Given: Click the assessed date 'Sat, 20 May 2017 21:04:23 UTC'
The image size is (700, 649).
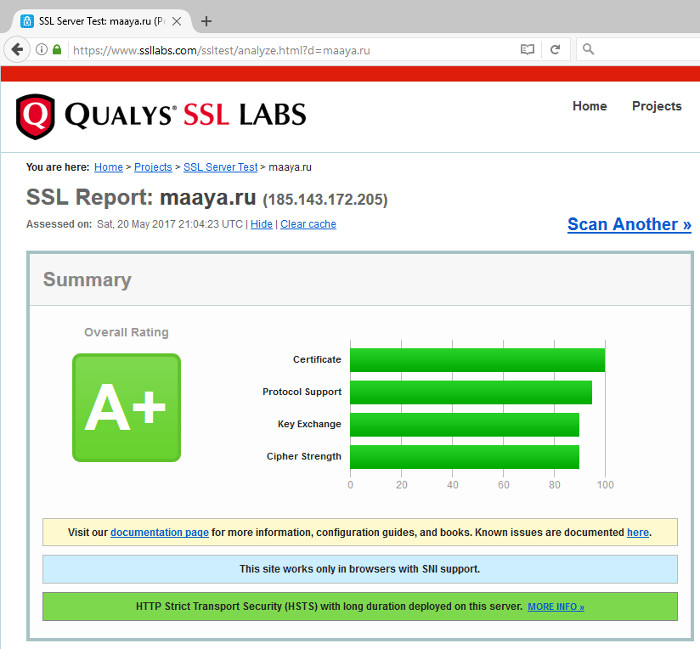Looking at the screenshot, I should 170,224.
